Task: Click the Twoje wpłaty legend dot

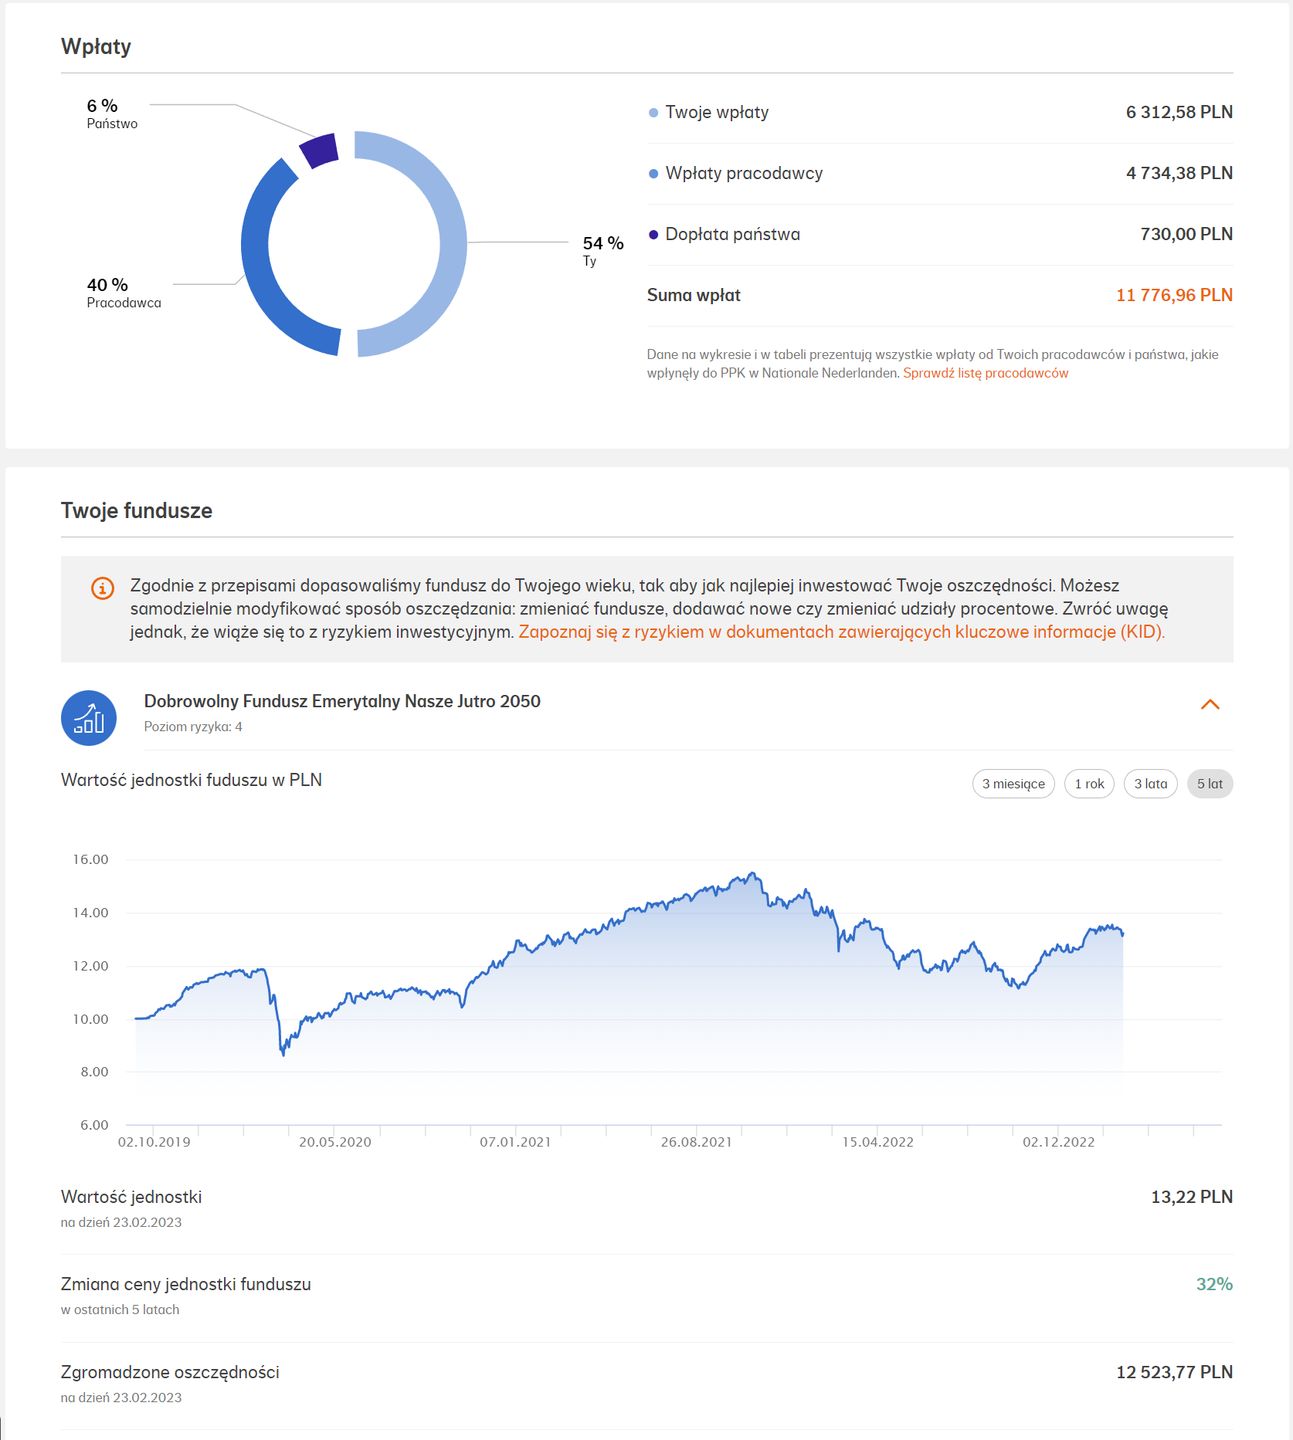Action: (654, 113)
